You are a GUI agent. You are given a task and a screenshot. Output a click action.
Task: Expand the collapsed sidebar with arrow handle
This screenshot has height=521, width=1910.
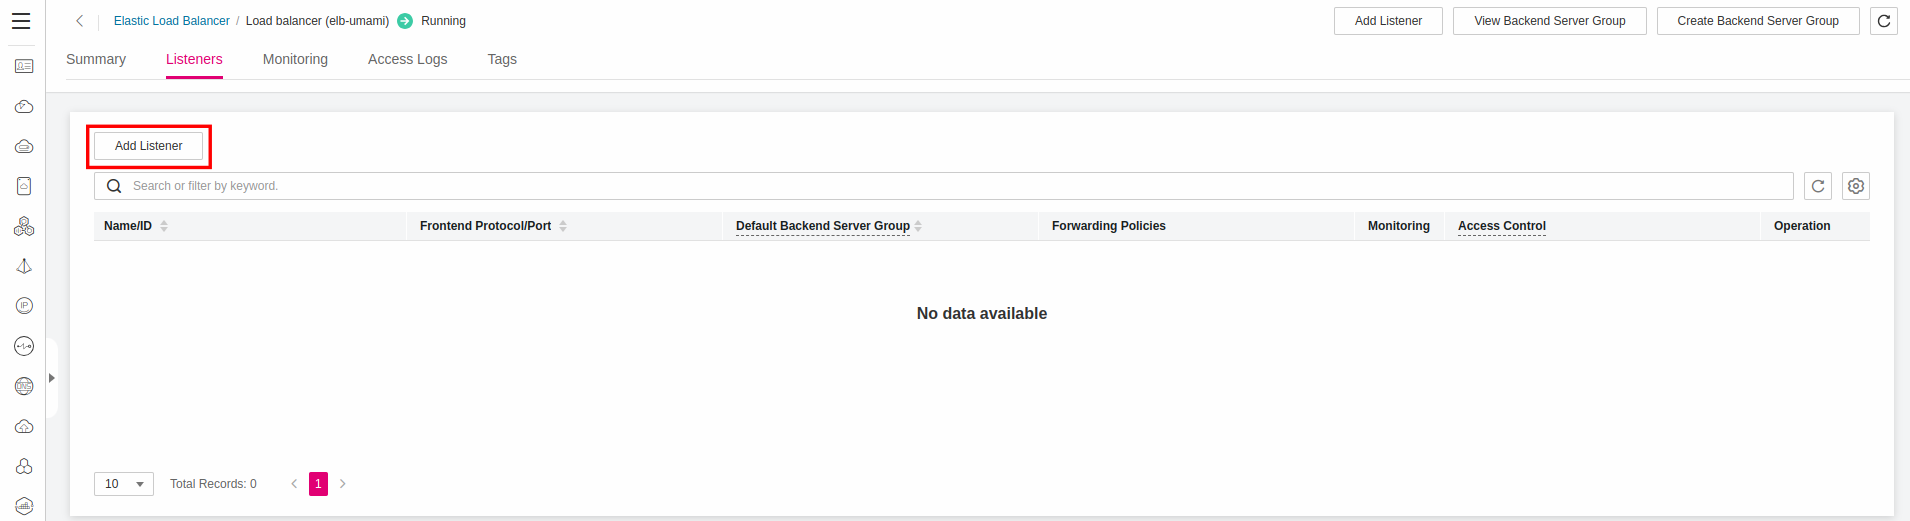click(x=51, y=378)
